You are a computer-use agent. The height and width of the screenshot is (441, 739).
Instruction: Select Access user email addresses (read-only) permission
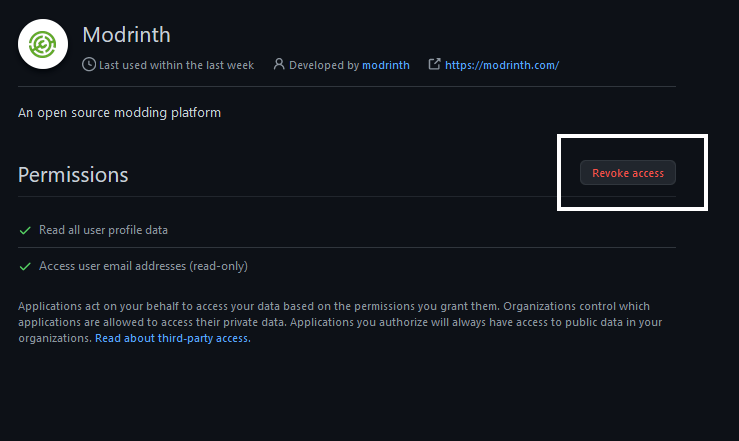tap(143, 266)
